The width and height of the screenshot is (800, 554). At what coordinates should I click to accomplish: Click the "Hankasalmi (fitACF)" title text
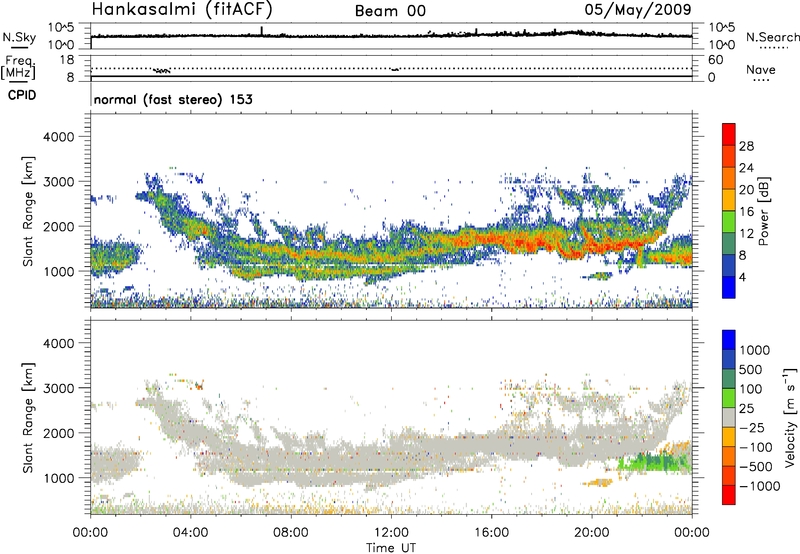182,9
